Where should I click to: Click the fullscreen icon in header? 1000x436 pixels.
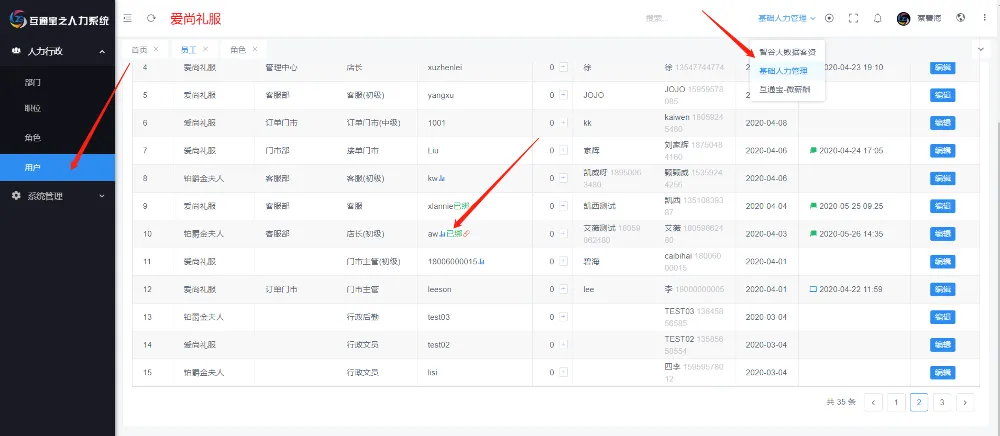[x=853, y=18]
